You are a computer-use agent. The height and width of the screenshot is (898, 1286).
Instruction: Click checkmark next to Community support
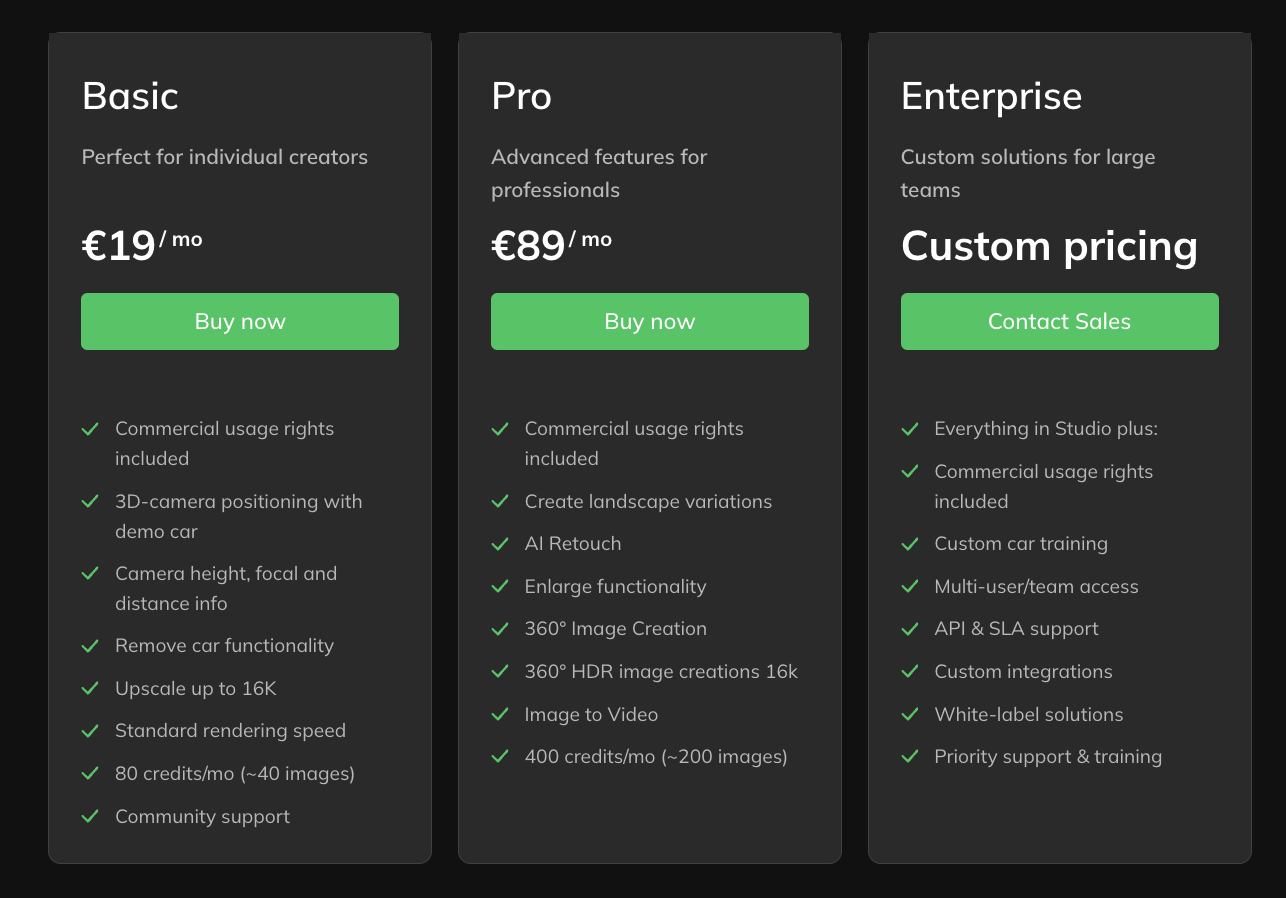click(x=90, y=816)
